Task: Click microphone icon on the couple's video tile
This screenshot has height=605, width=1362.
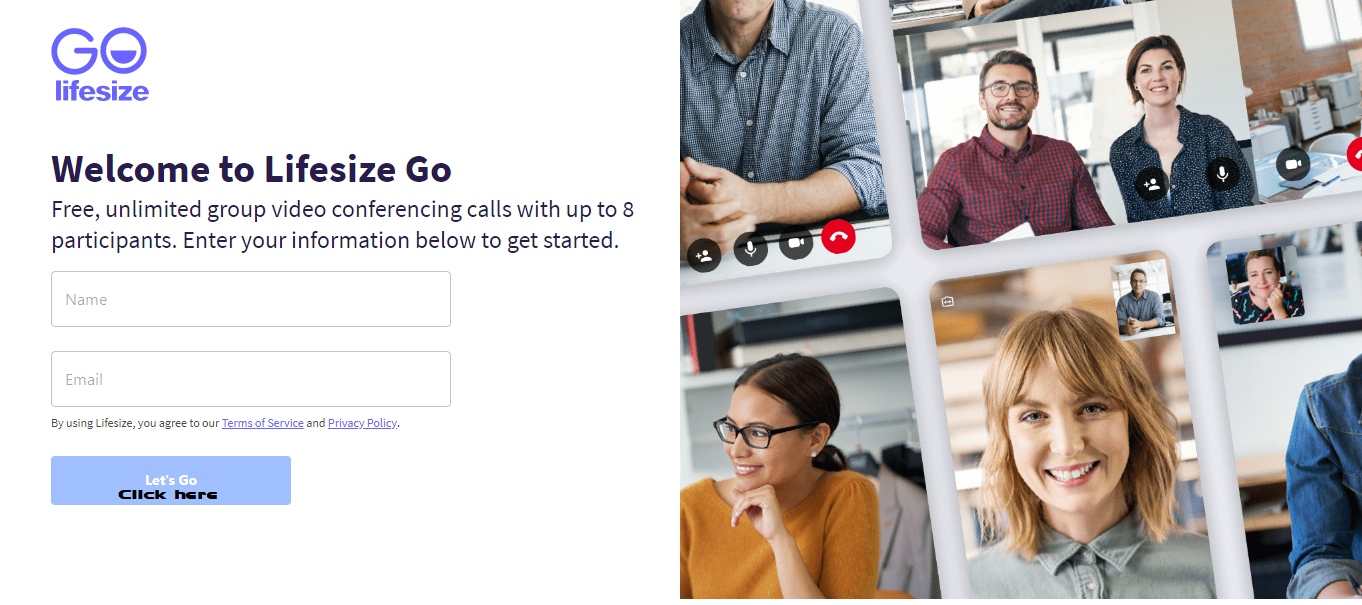Action: pyautogui.click(x=1222, y=174)
